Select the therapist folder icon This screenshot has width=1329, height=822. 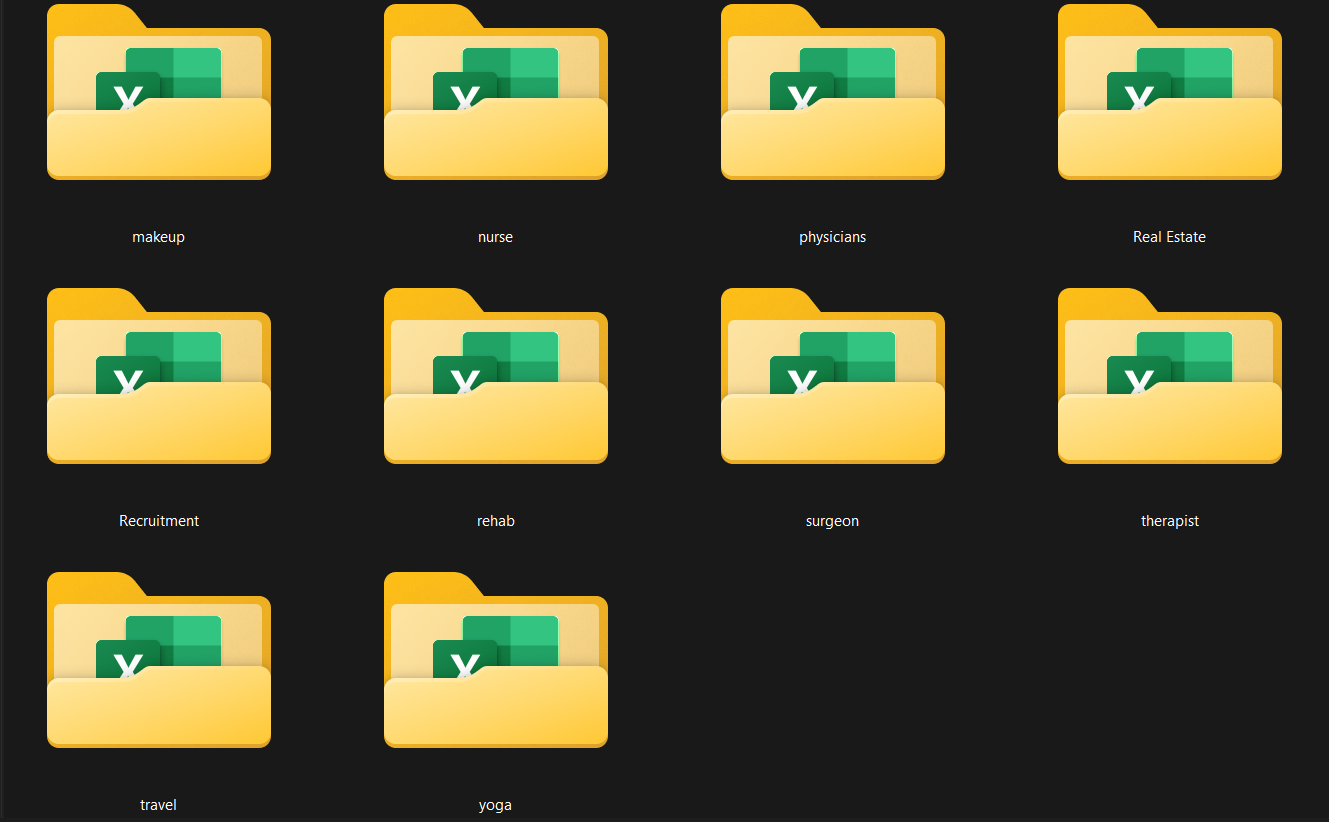point(1170,376)
